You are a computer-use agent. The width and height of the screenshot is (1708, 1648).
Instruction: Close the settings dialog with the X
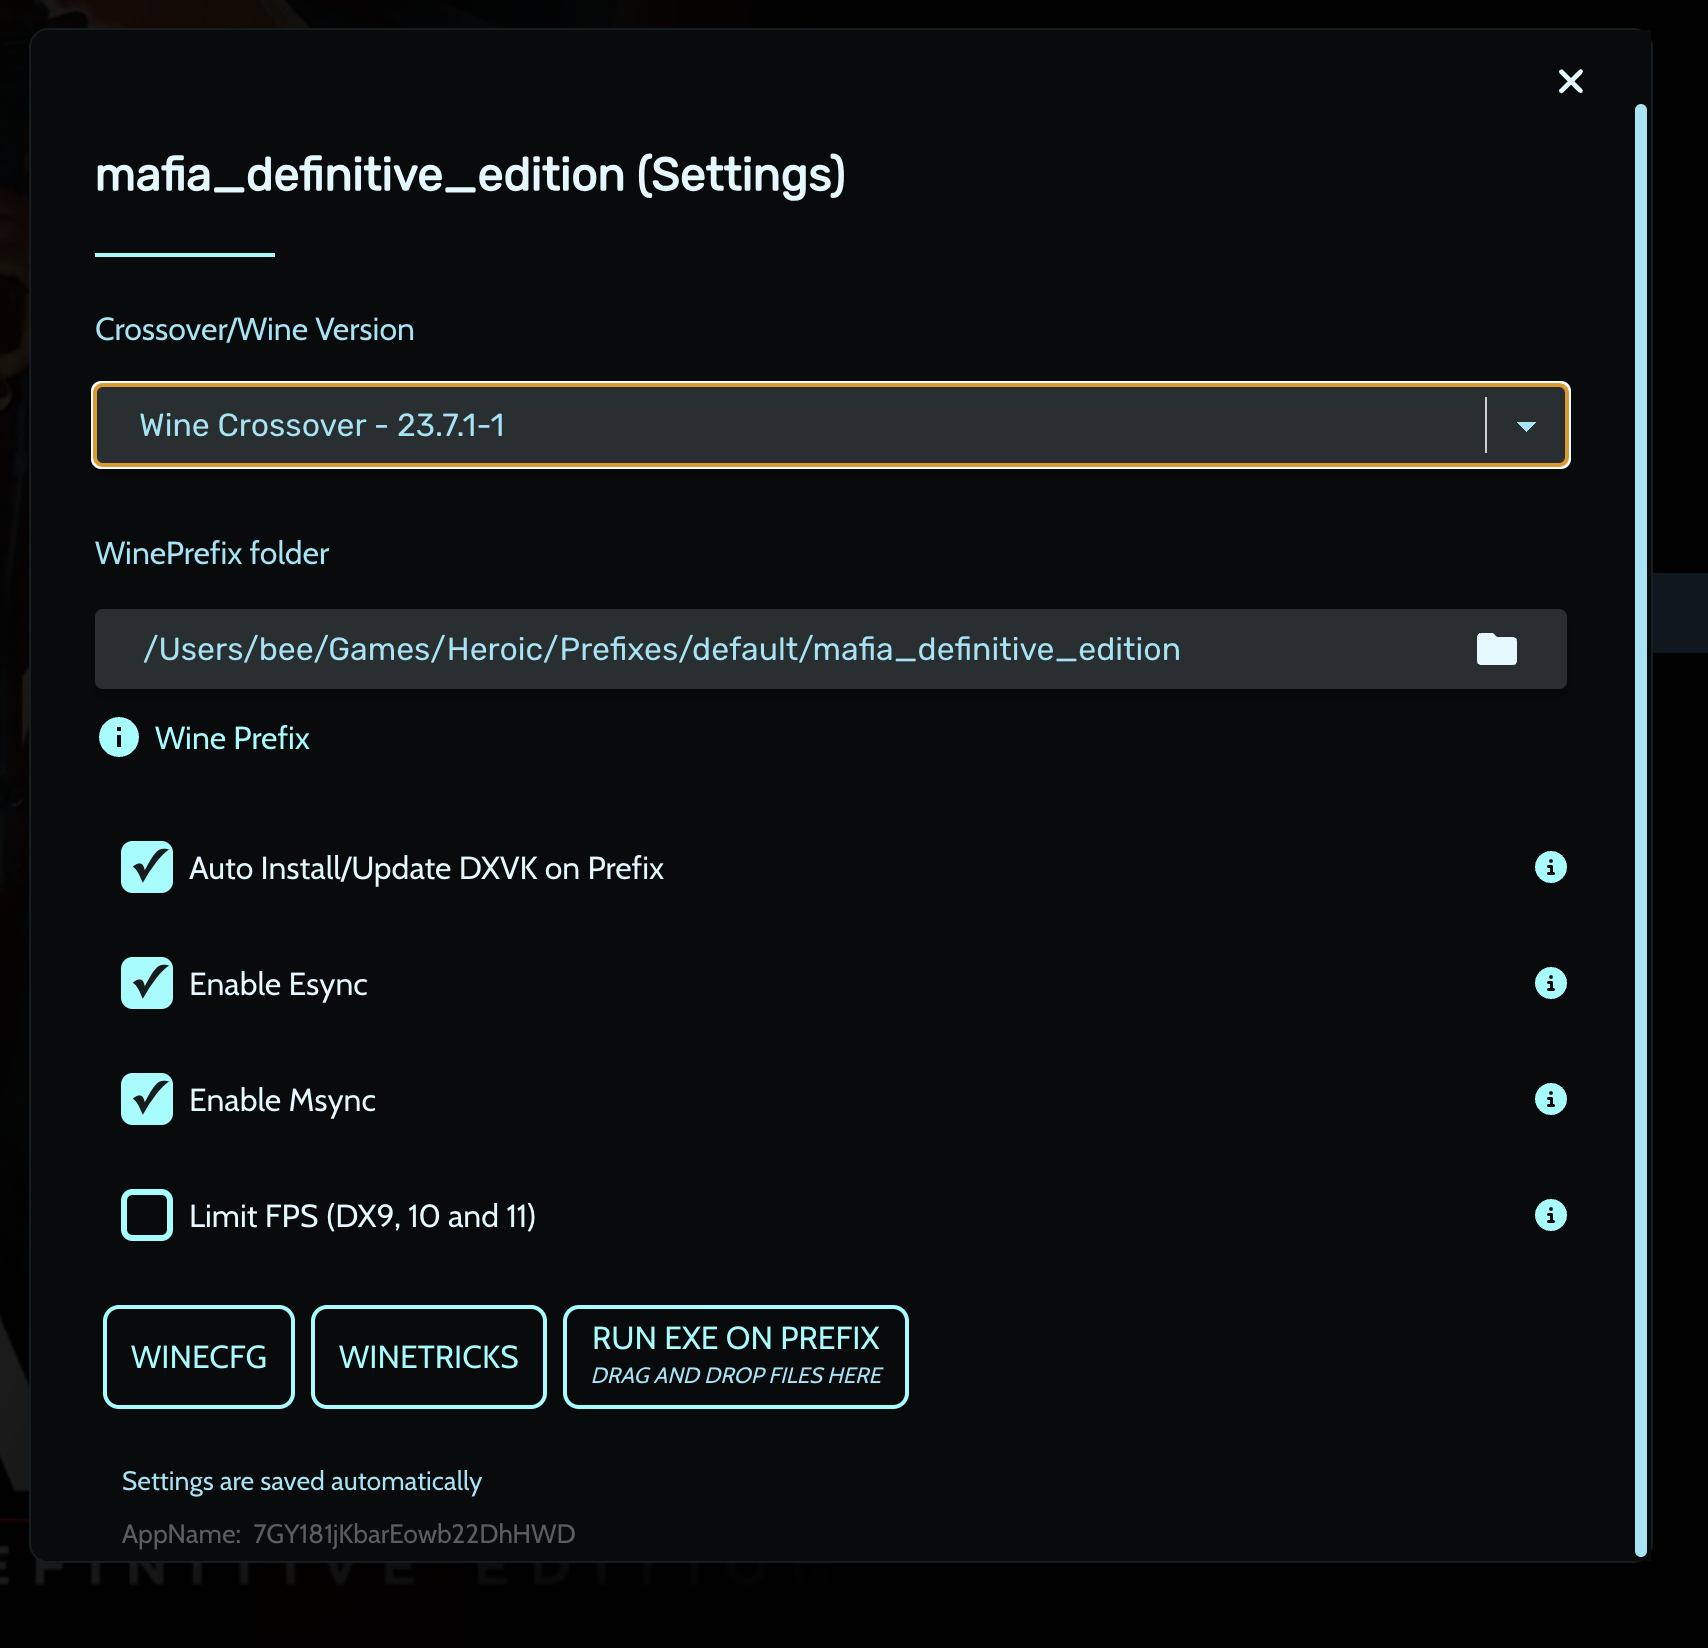click(1570, 81)
